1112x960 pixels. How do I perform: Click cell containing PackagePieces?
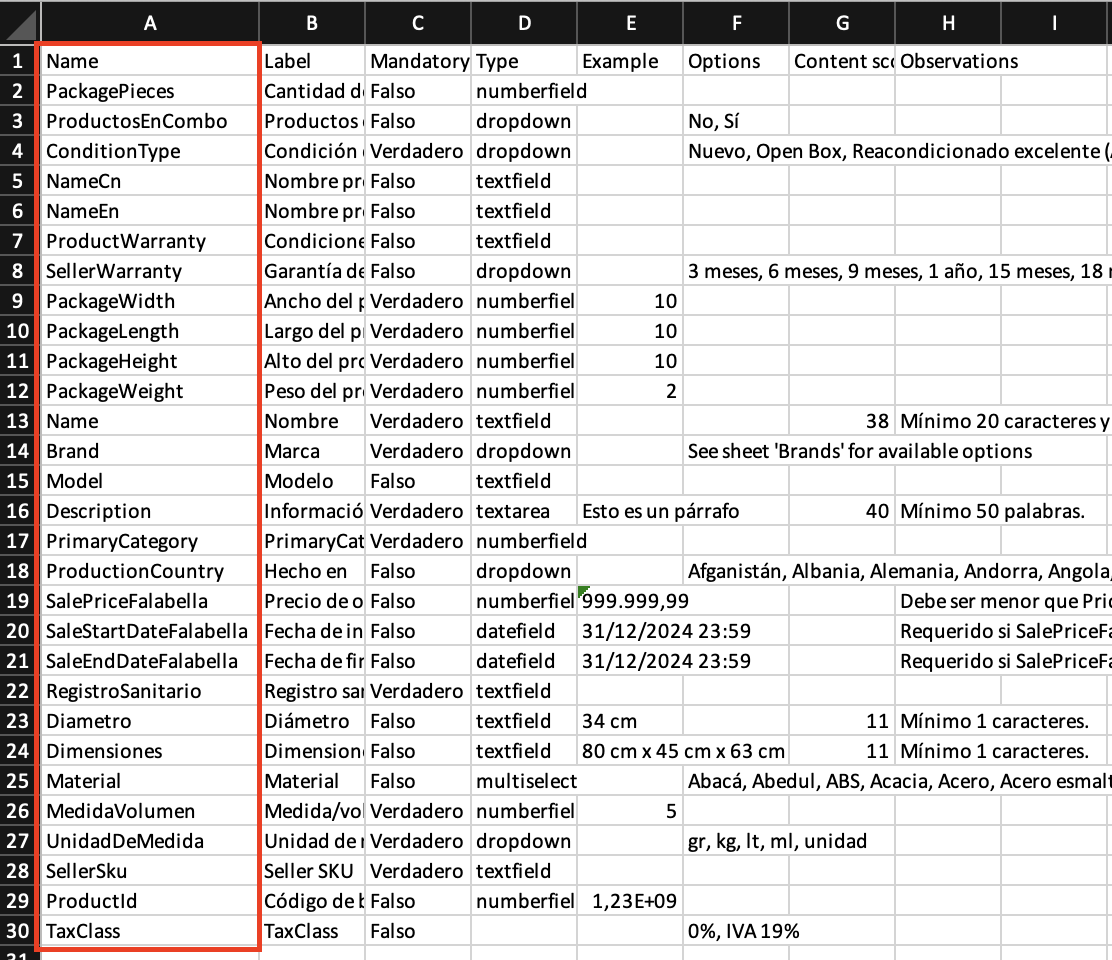(150, 91)
